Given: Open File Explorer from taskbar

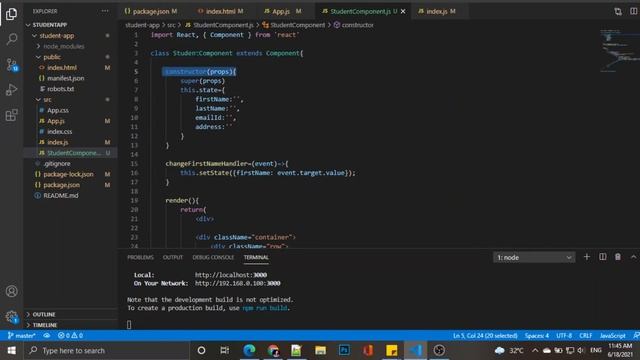Looking at the screenshot, I should (320, 350).
